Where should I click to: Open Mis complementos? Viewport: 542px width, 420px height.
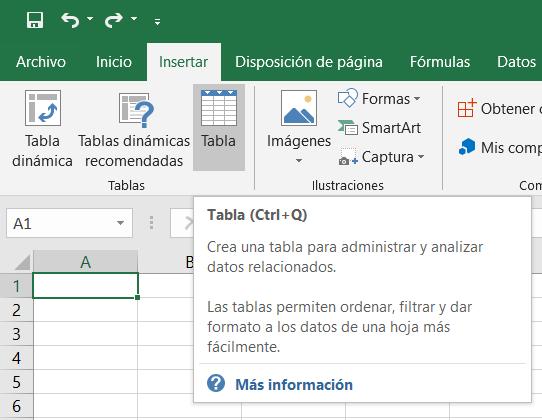499,148
